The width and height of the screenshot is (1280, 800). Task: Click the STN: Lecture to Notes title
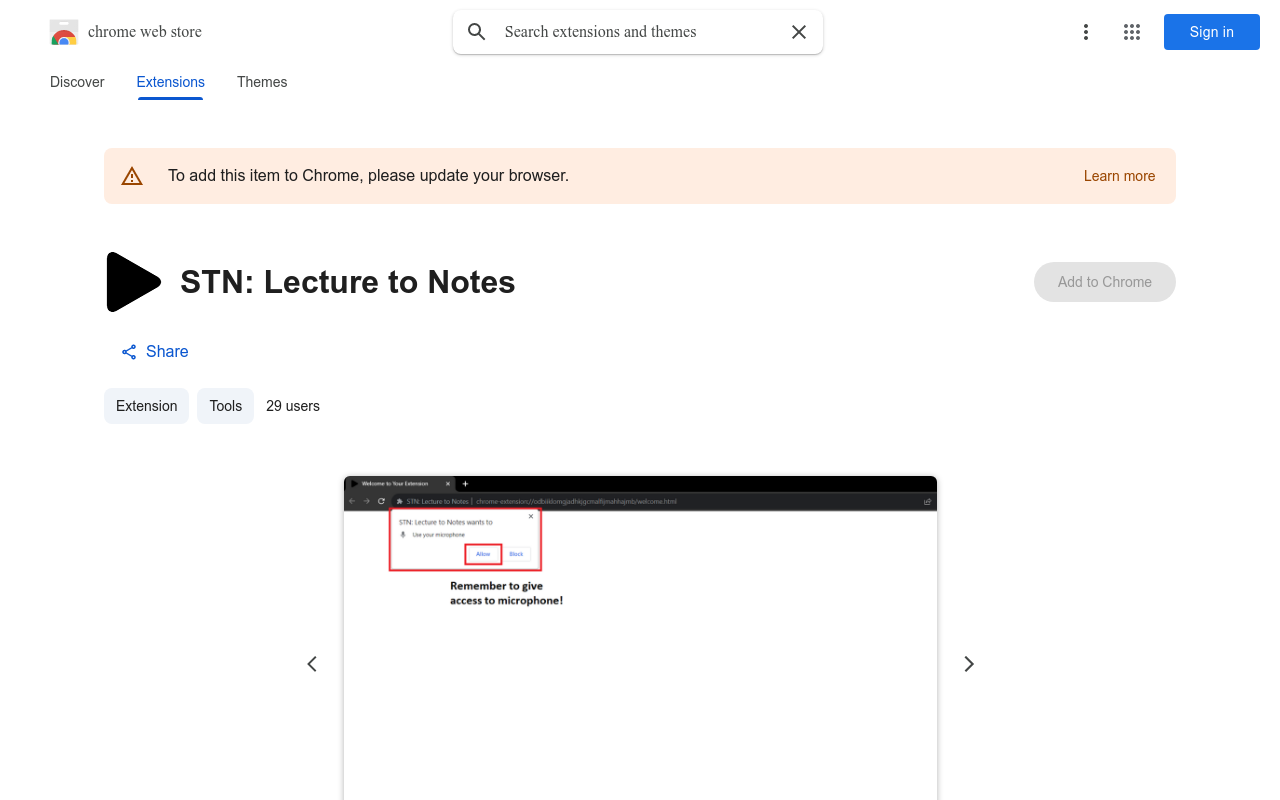[x=348, y=282]
